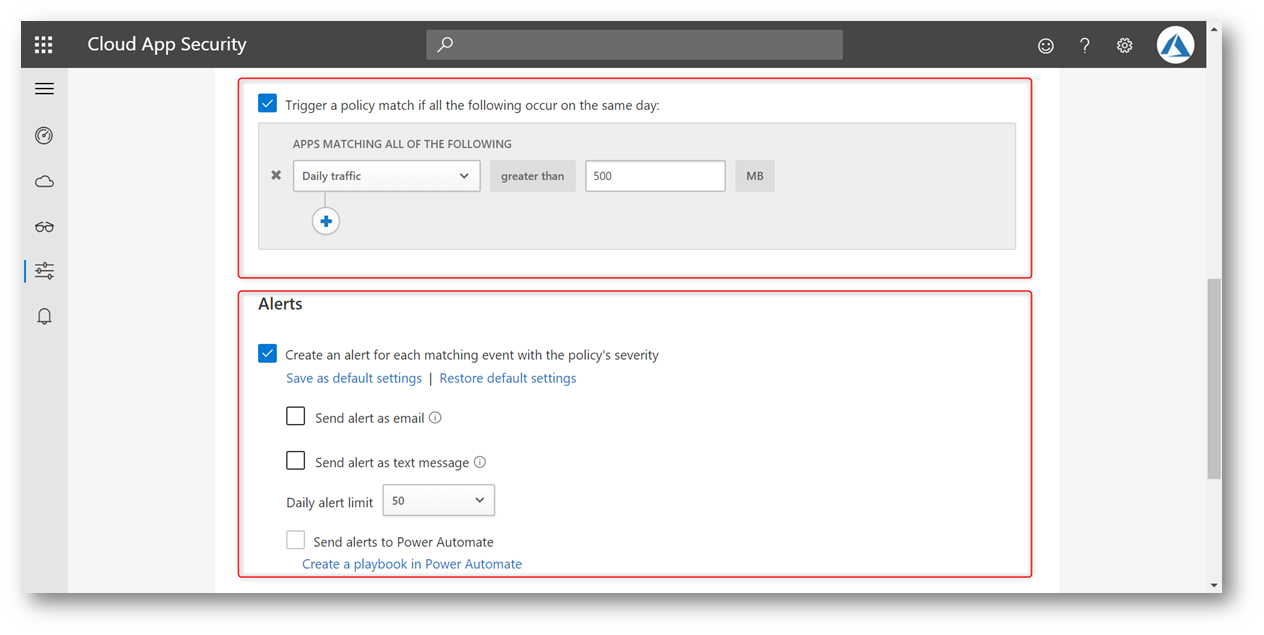Click the Alerts section heading

[x=280, y=303]
